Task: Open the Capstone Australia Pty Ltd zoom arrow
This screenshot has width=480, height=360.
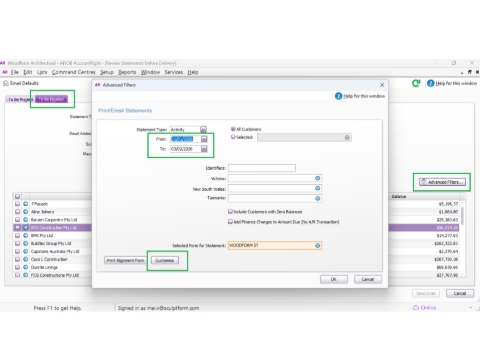Action: tap(26, 251)
